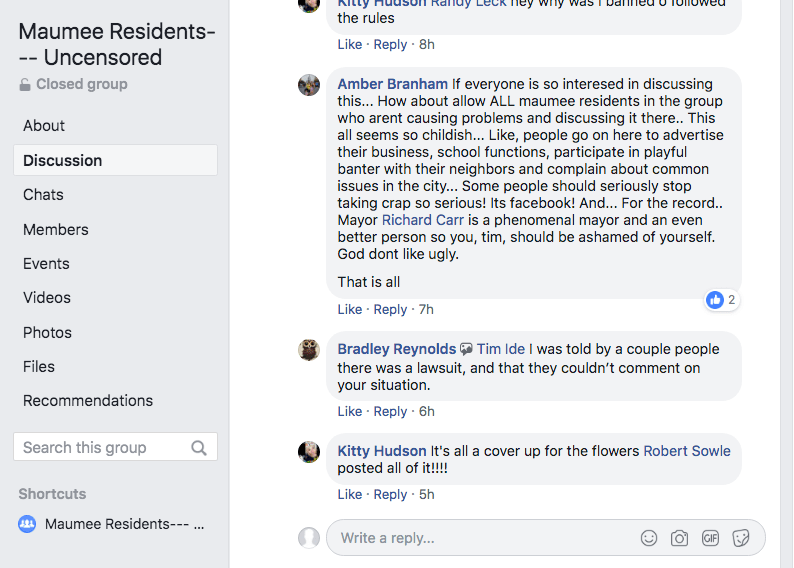This screenshot has width=794, height=568.
Task: Click the search magnifier icon
Action: pos(199,448)
